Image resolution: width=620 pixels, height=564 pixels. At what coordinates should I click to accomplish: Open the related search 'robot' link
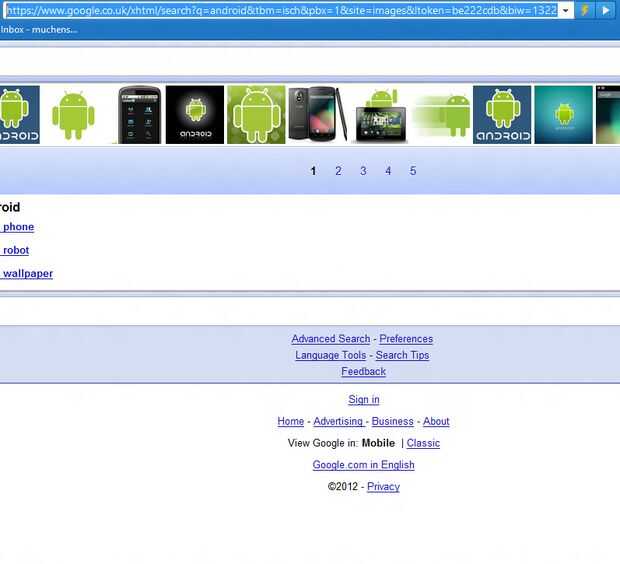15,250
